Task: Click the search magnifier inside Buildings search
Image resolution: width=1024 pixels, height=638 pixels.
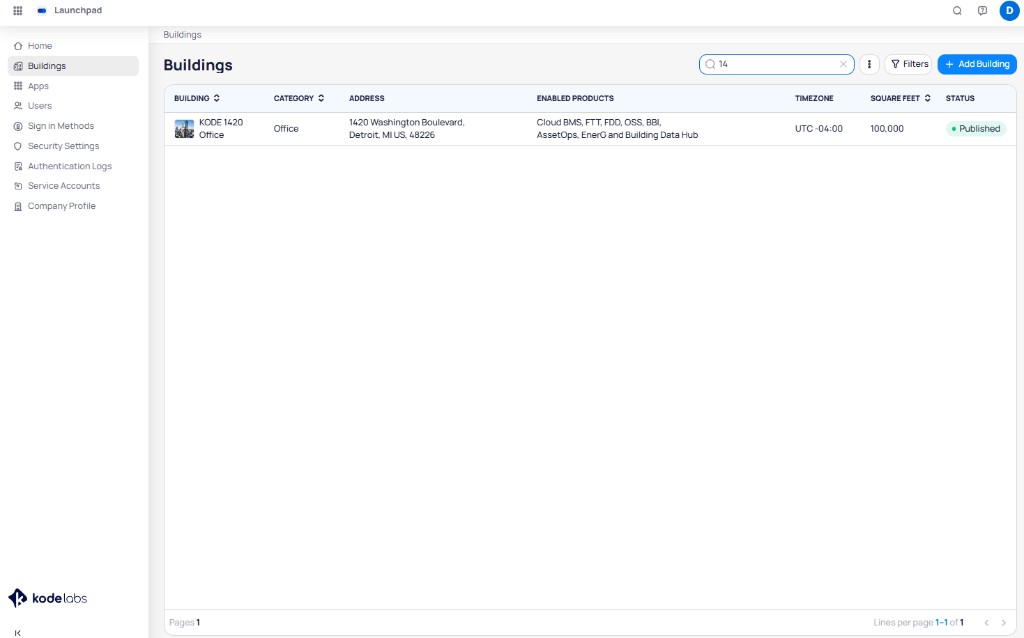Action: click(710, 64)
